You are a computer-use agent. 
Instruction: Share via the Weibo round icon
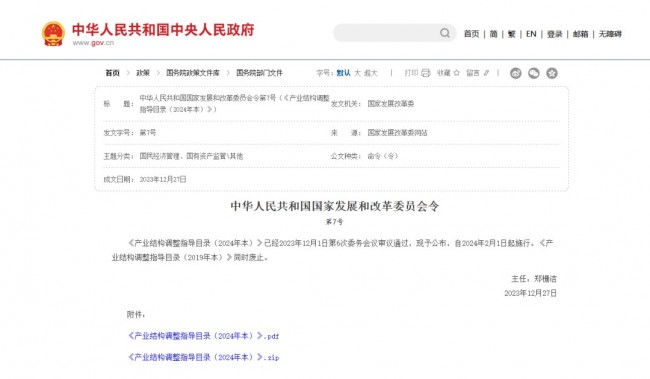[516, 73]
